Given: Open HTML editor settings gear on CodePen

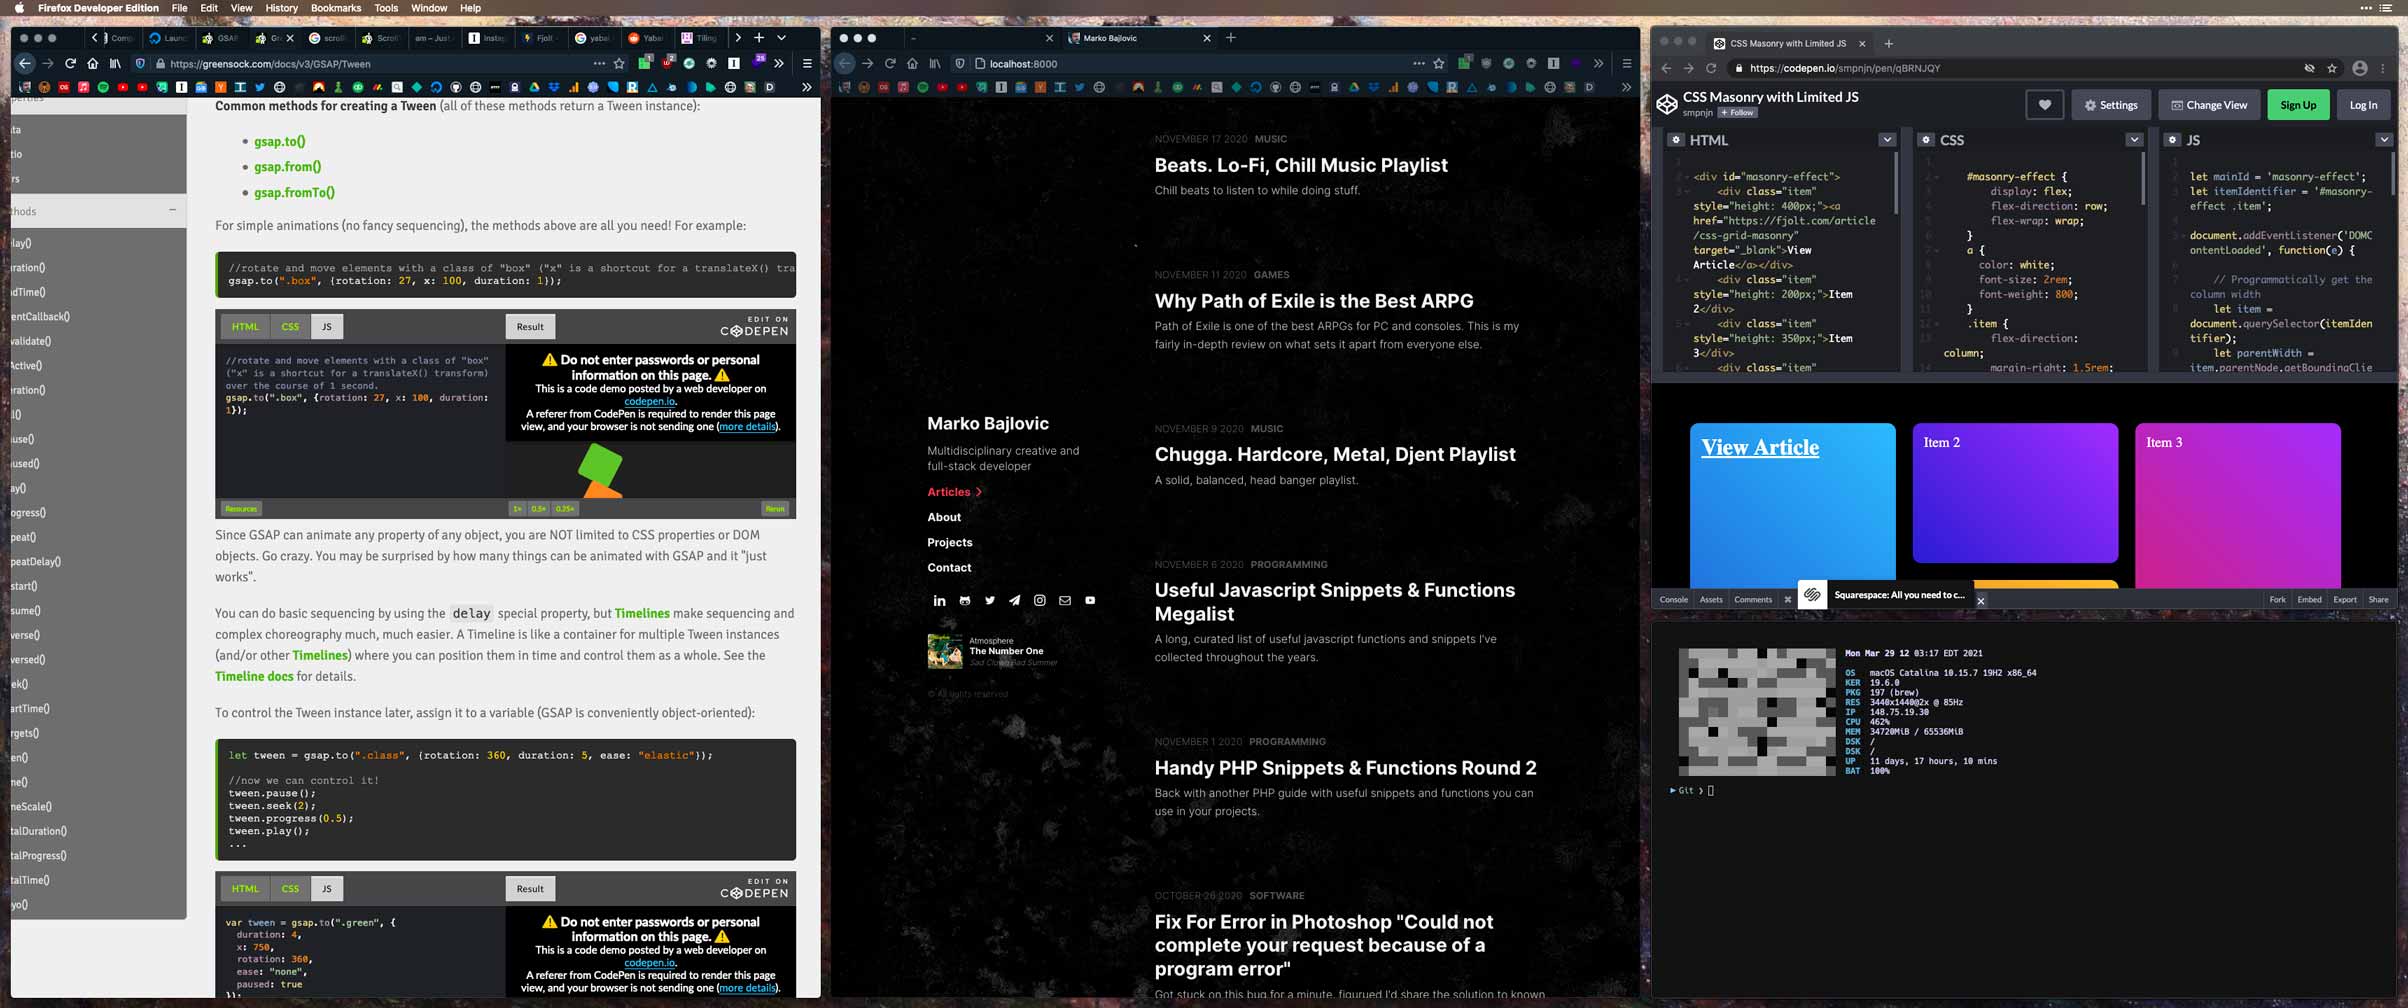Looking at the screenshot, I should coord(1676,140).
